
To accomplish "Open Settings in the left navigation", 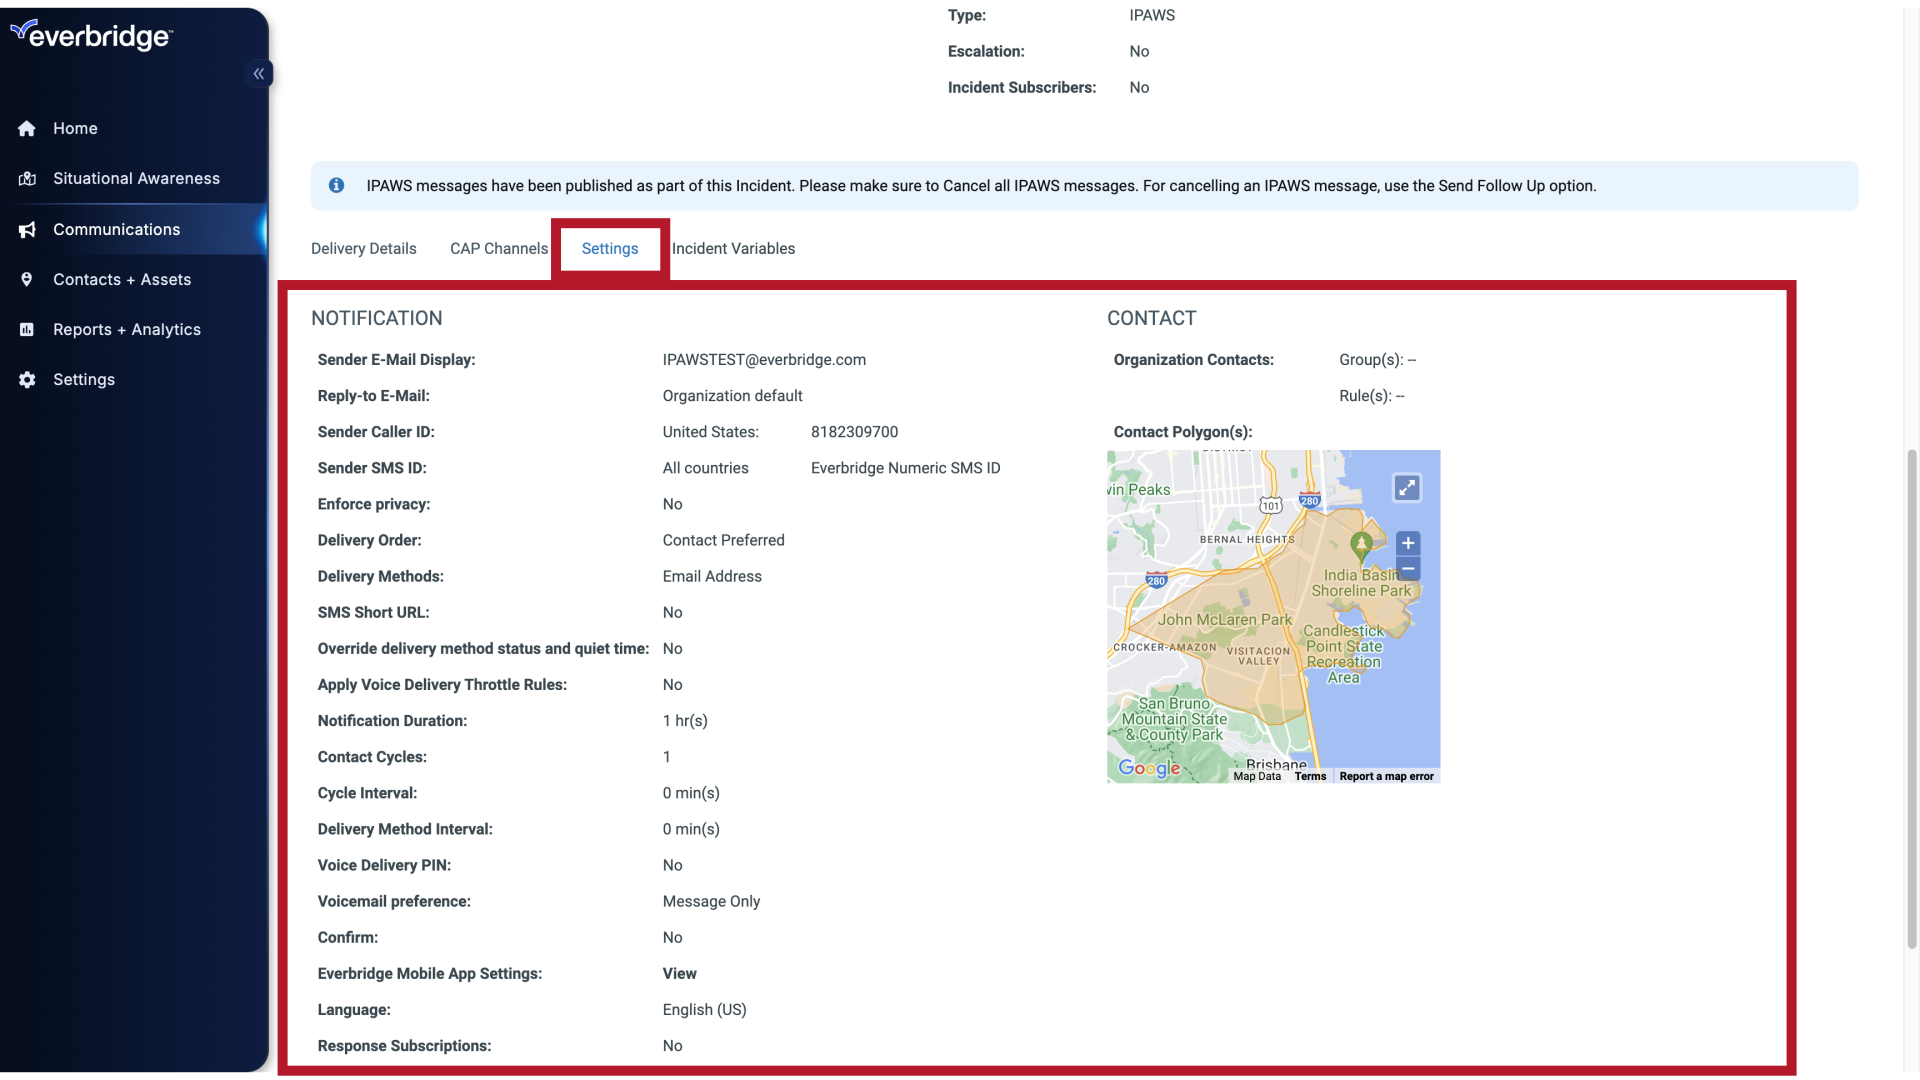I will tap(84, 380).
